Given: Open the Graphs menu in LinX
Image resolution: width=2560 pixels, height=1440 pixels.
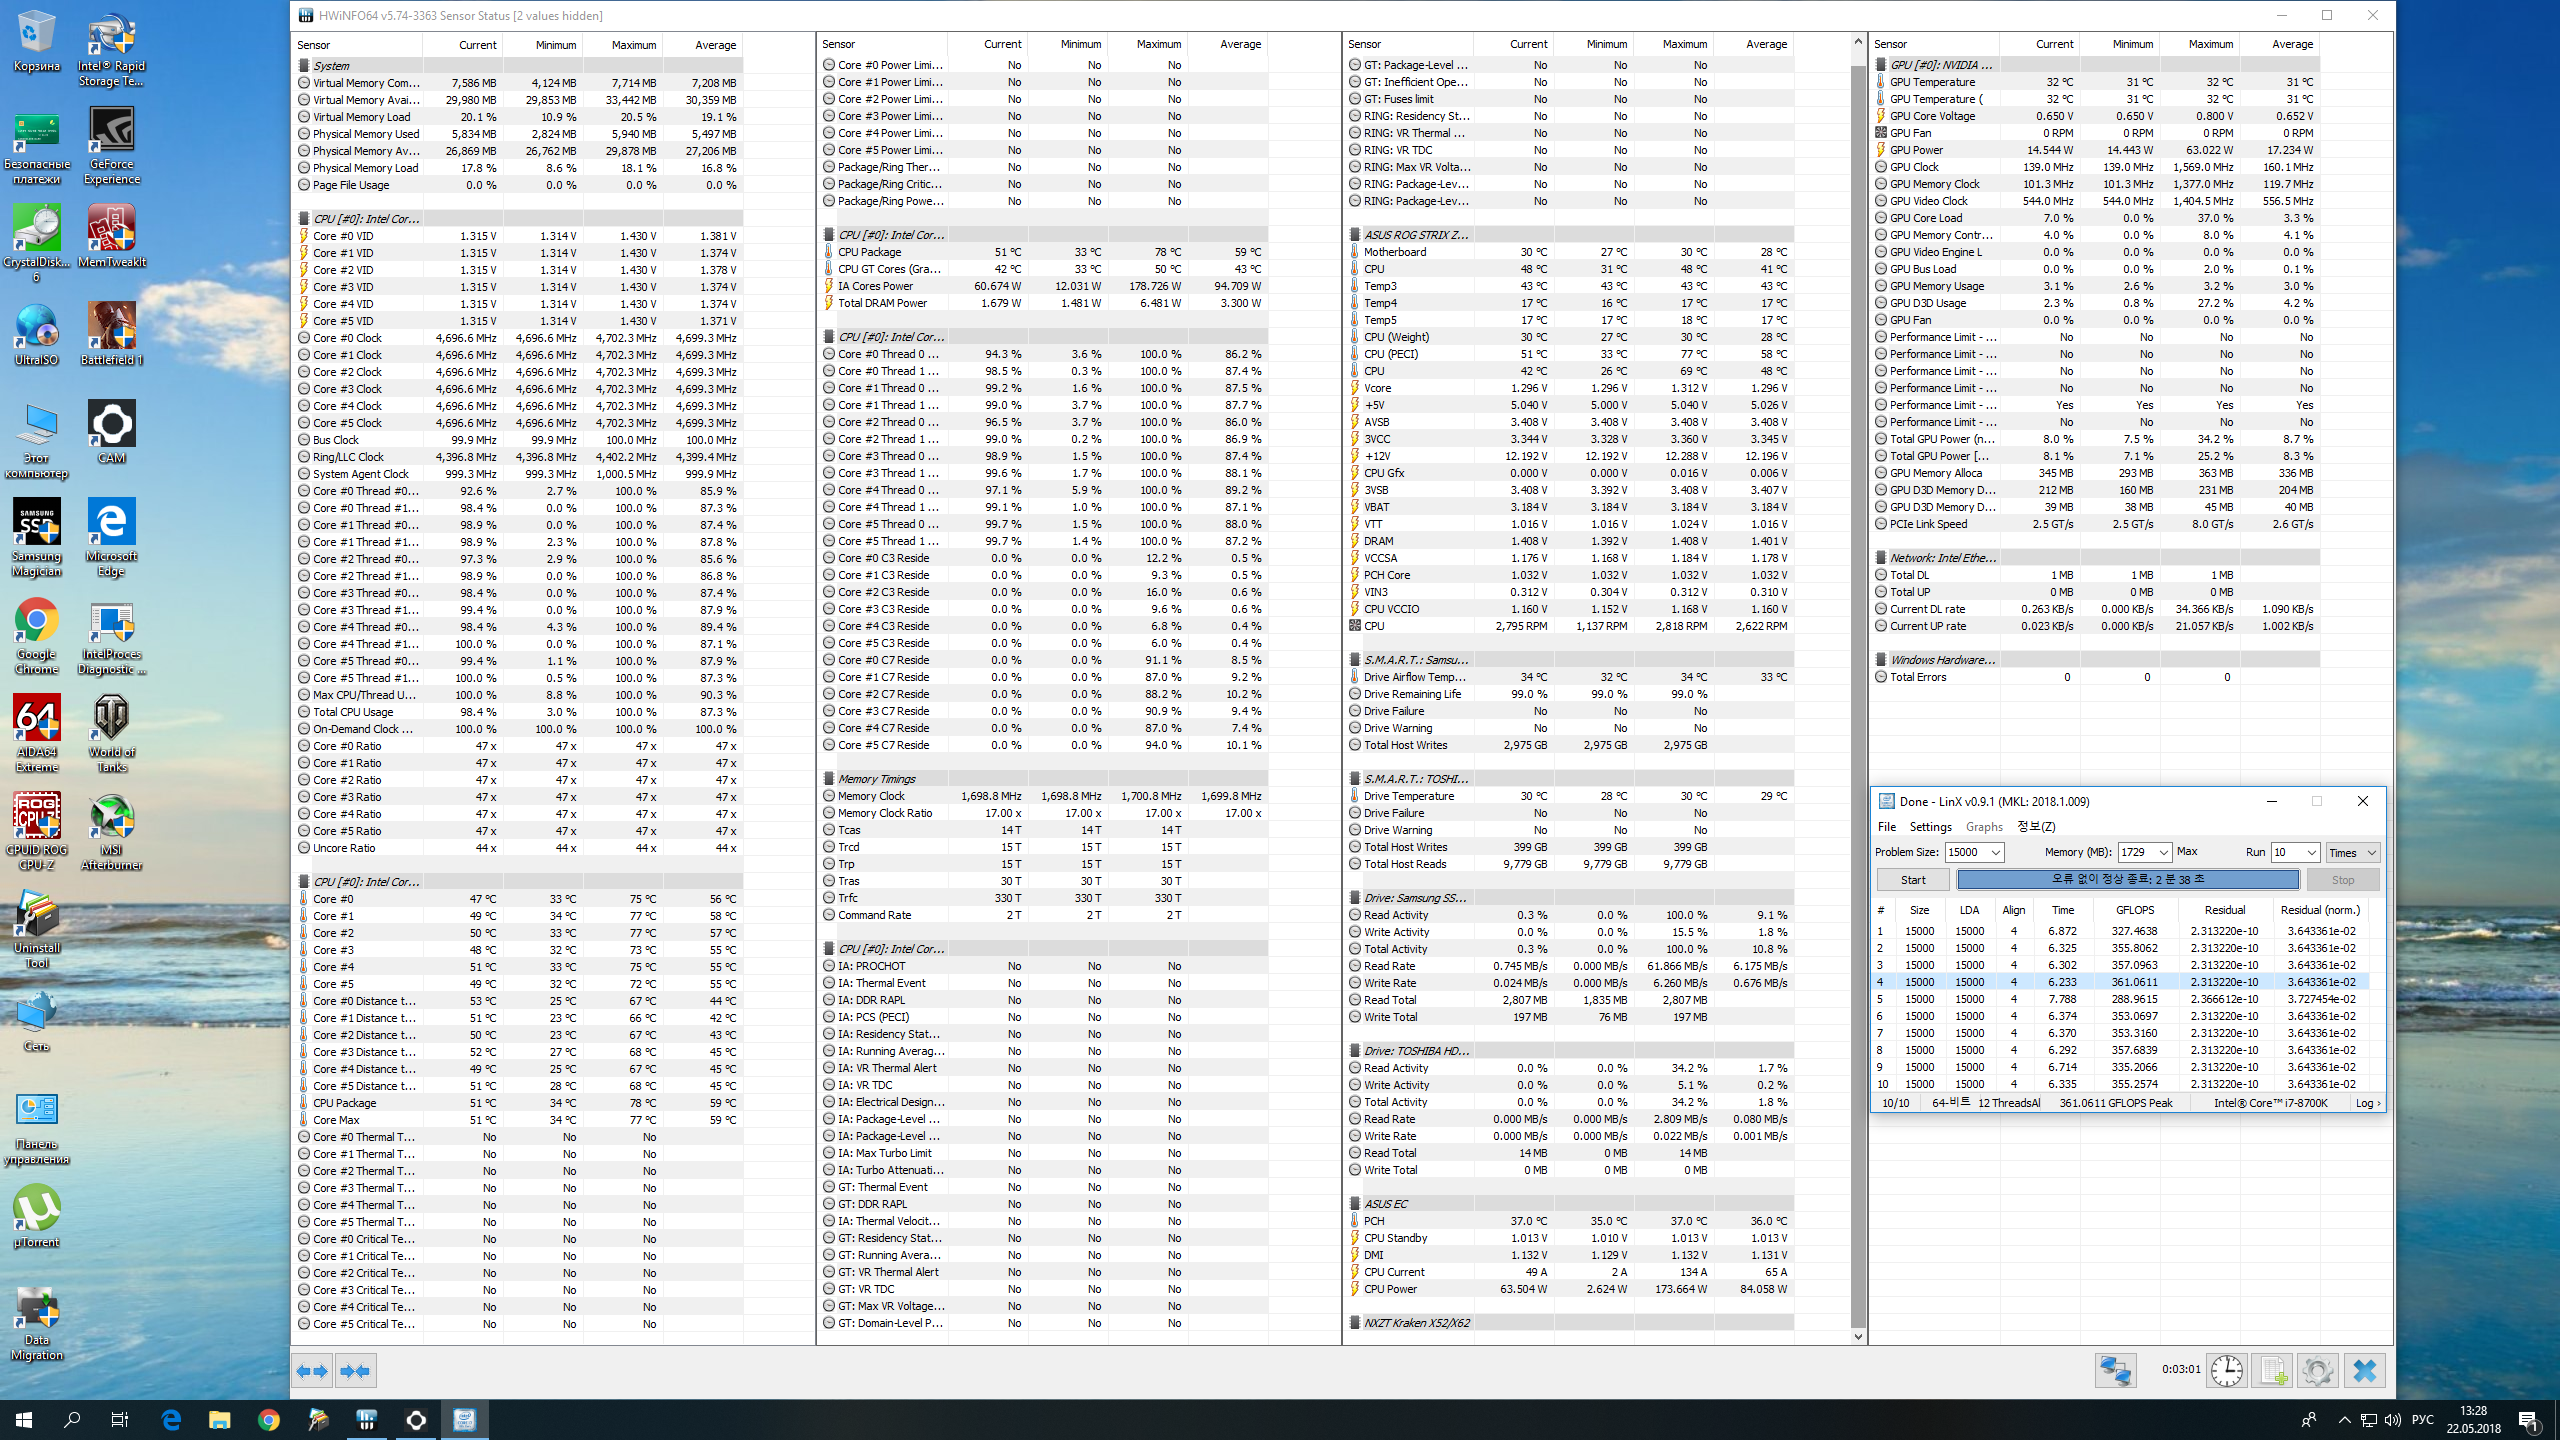Looking at the screenshot, I should pyautogui.click(x=1984, y=827).
